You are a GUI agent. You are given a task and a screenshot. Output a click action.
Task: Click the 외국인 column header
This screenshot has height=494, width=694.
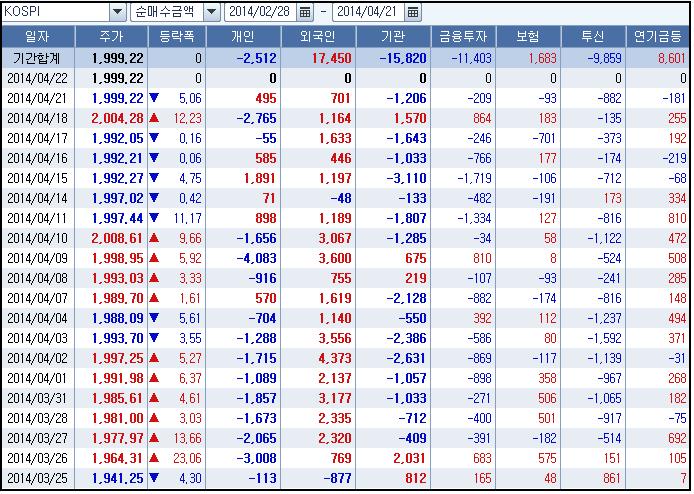click(x=318, y=36)
